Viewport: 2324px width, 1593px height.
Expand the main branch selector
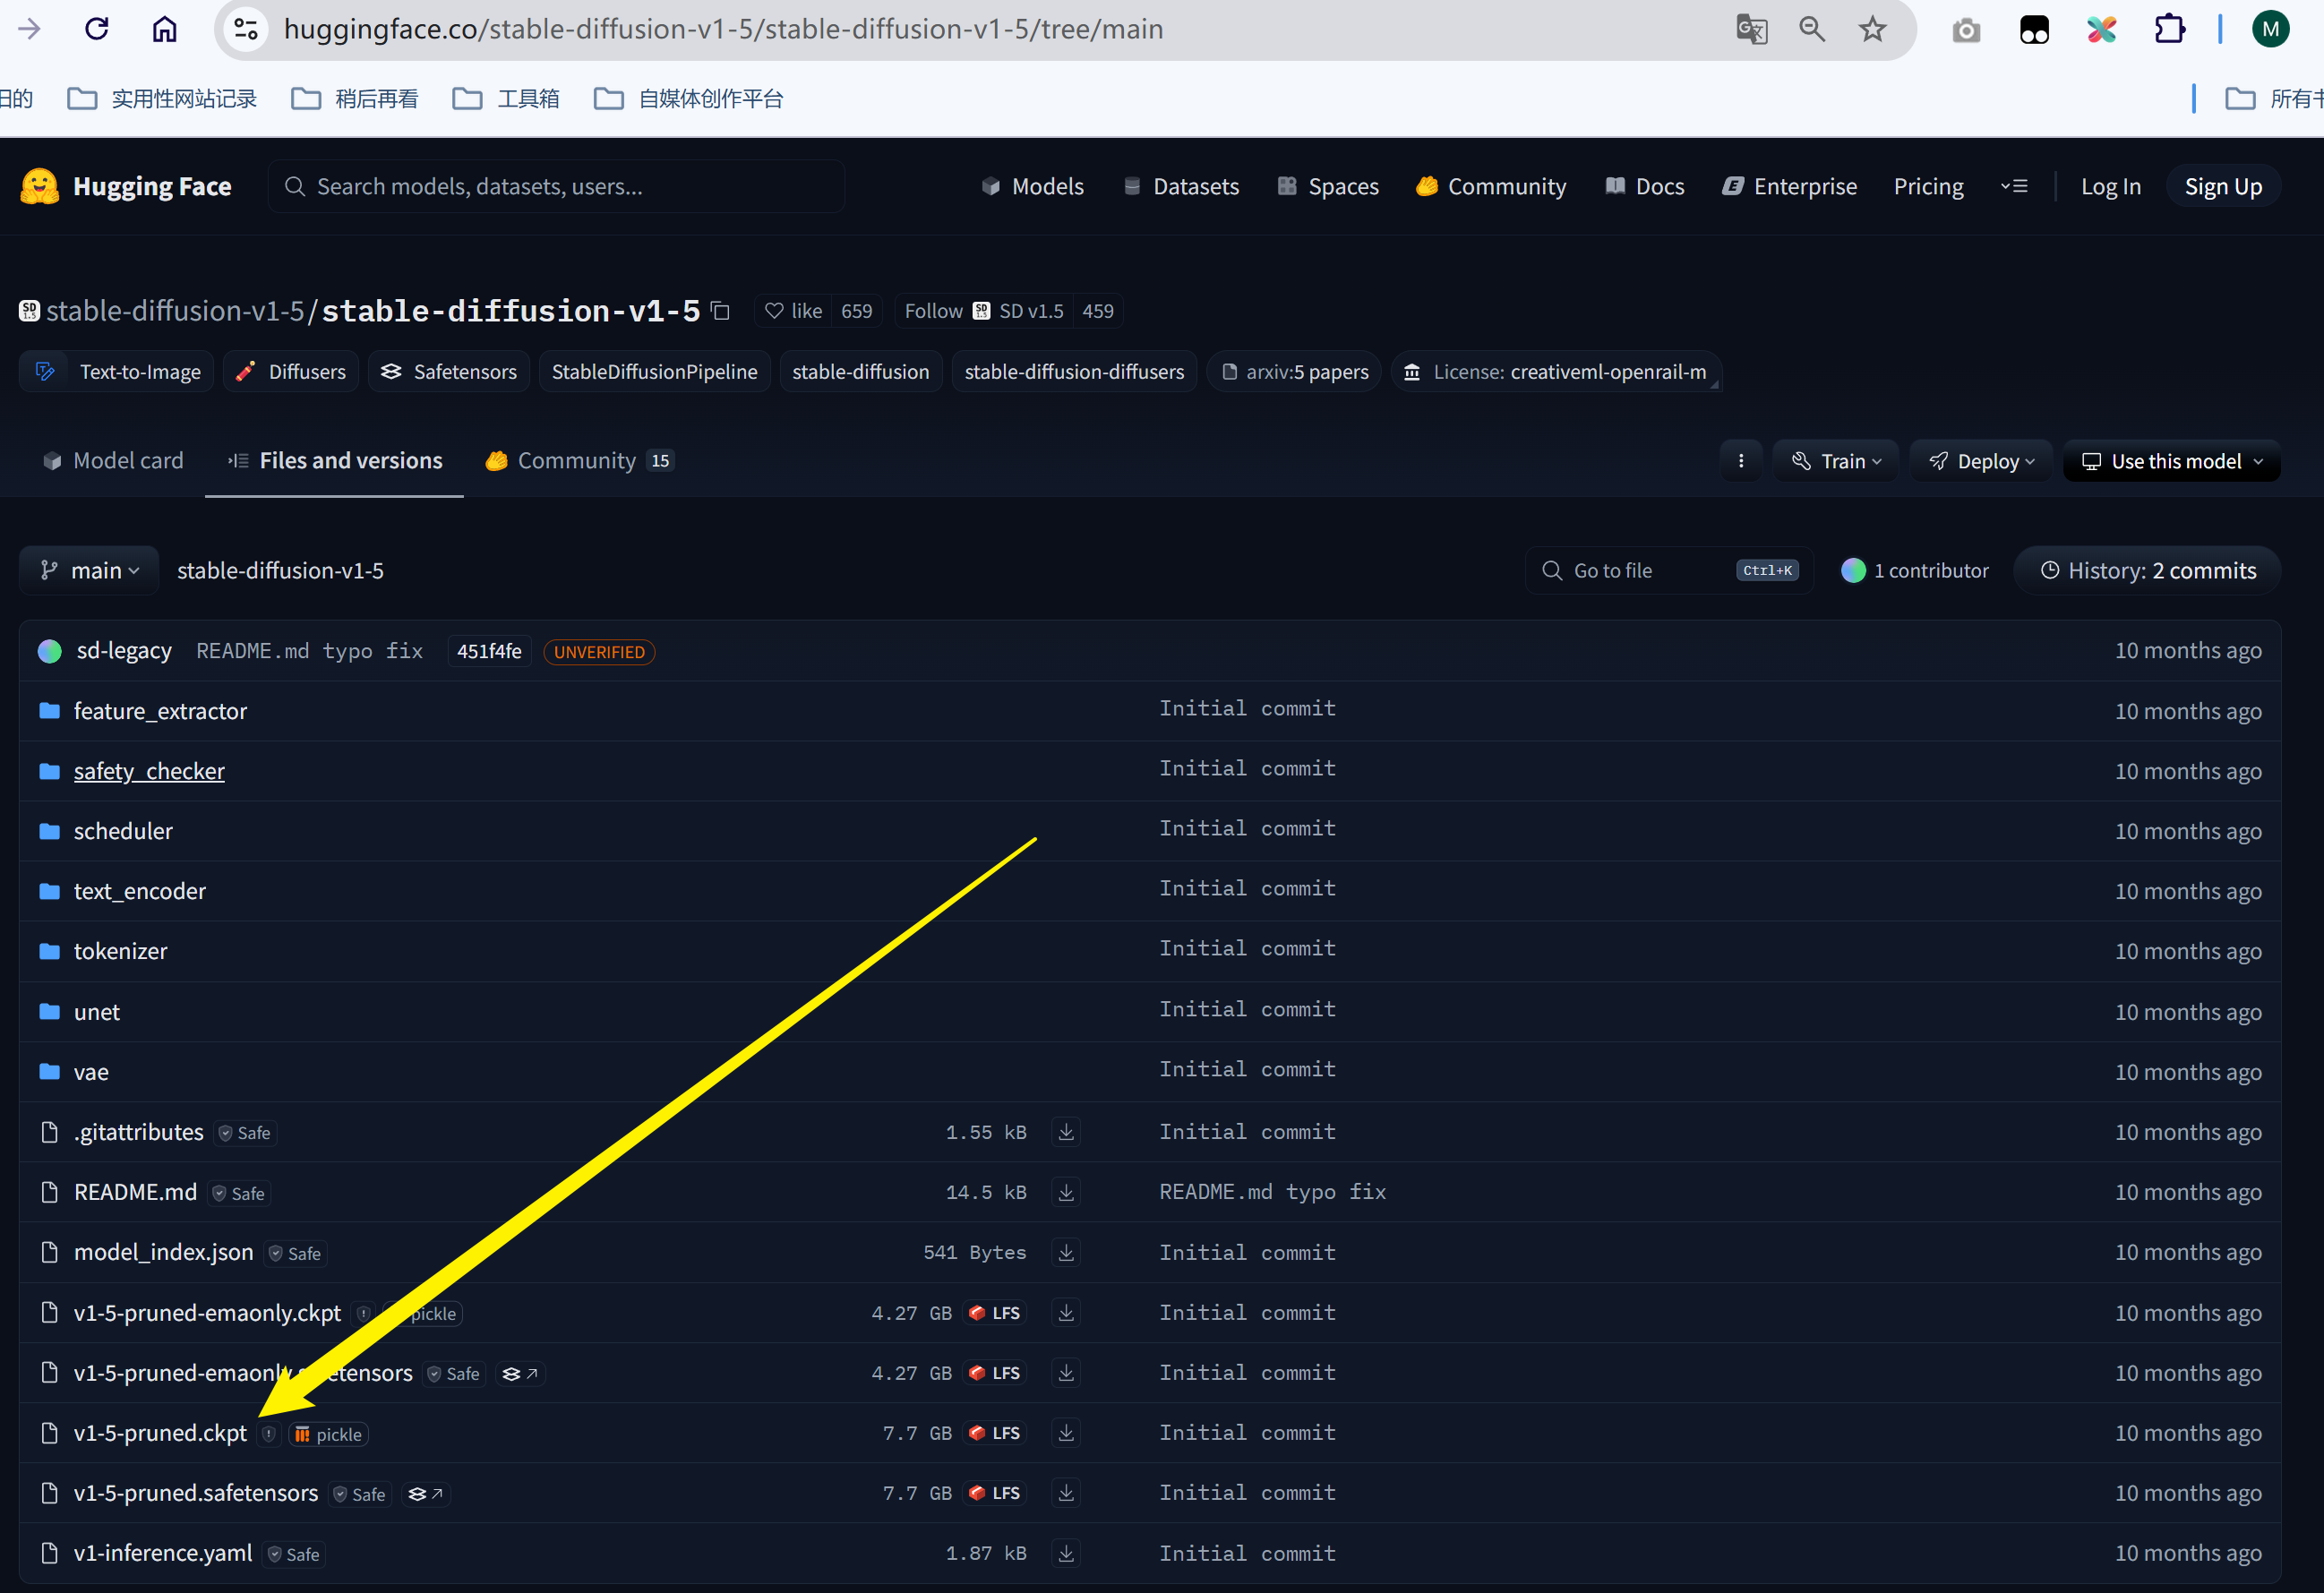point(89,571)
